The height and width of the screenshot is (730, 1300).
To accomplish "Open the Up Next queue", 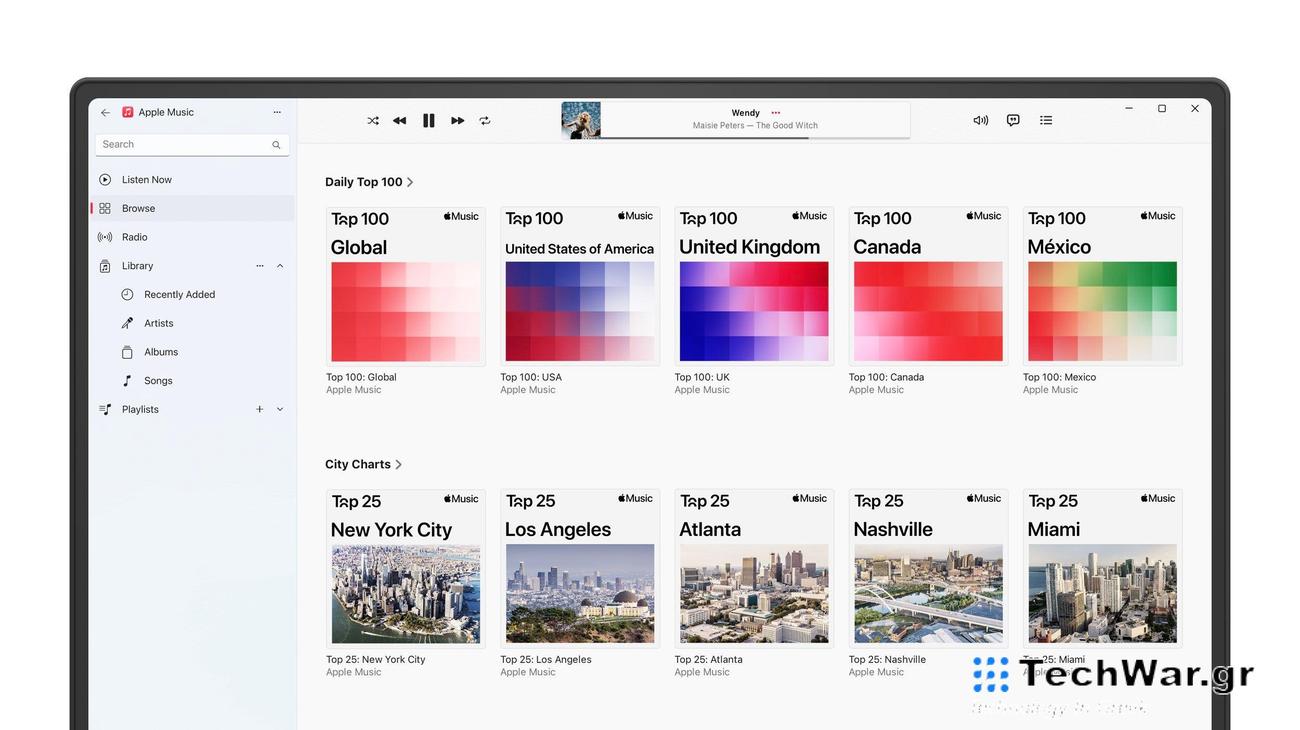I will (x=1046, y=120).
